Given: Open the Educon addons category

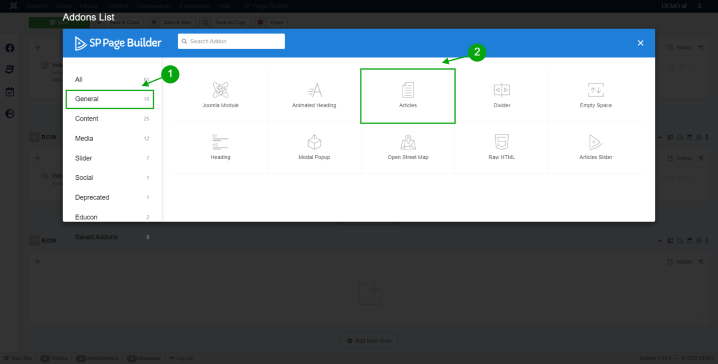Looking at the screenshot, I should pyautogui.click(x=112, y=217).
